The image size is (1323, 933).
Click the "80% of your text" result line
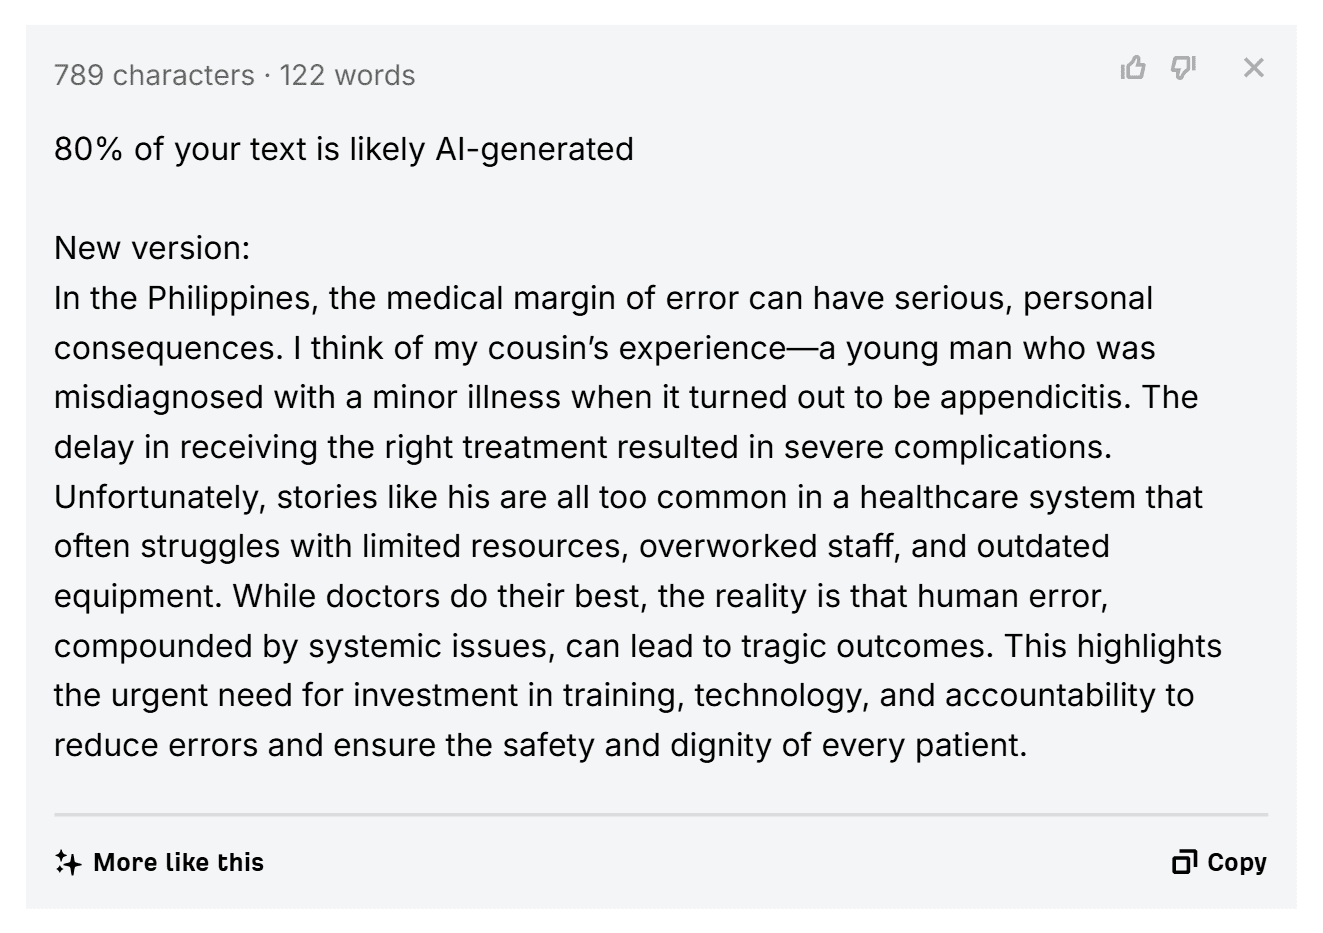pos(343,149)
